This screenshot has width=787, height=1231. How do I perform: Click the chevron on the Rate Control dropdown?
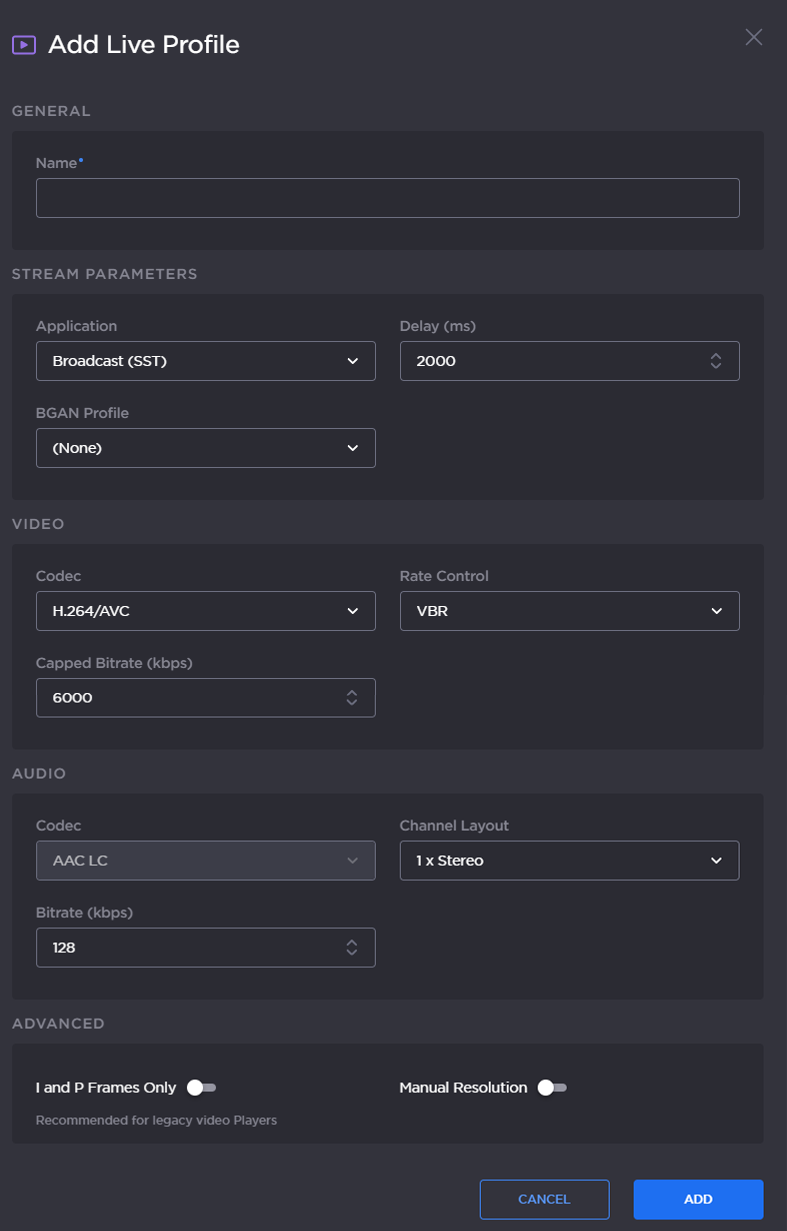[x=716, y=611]
